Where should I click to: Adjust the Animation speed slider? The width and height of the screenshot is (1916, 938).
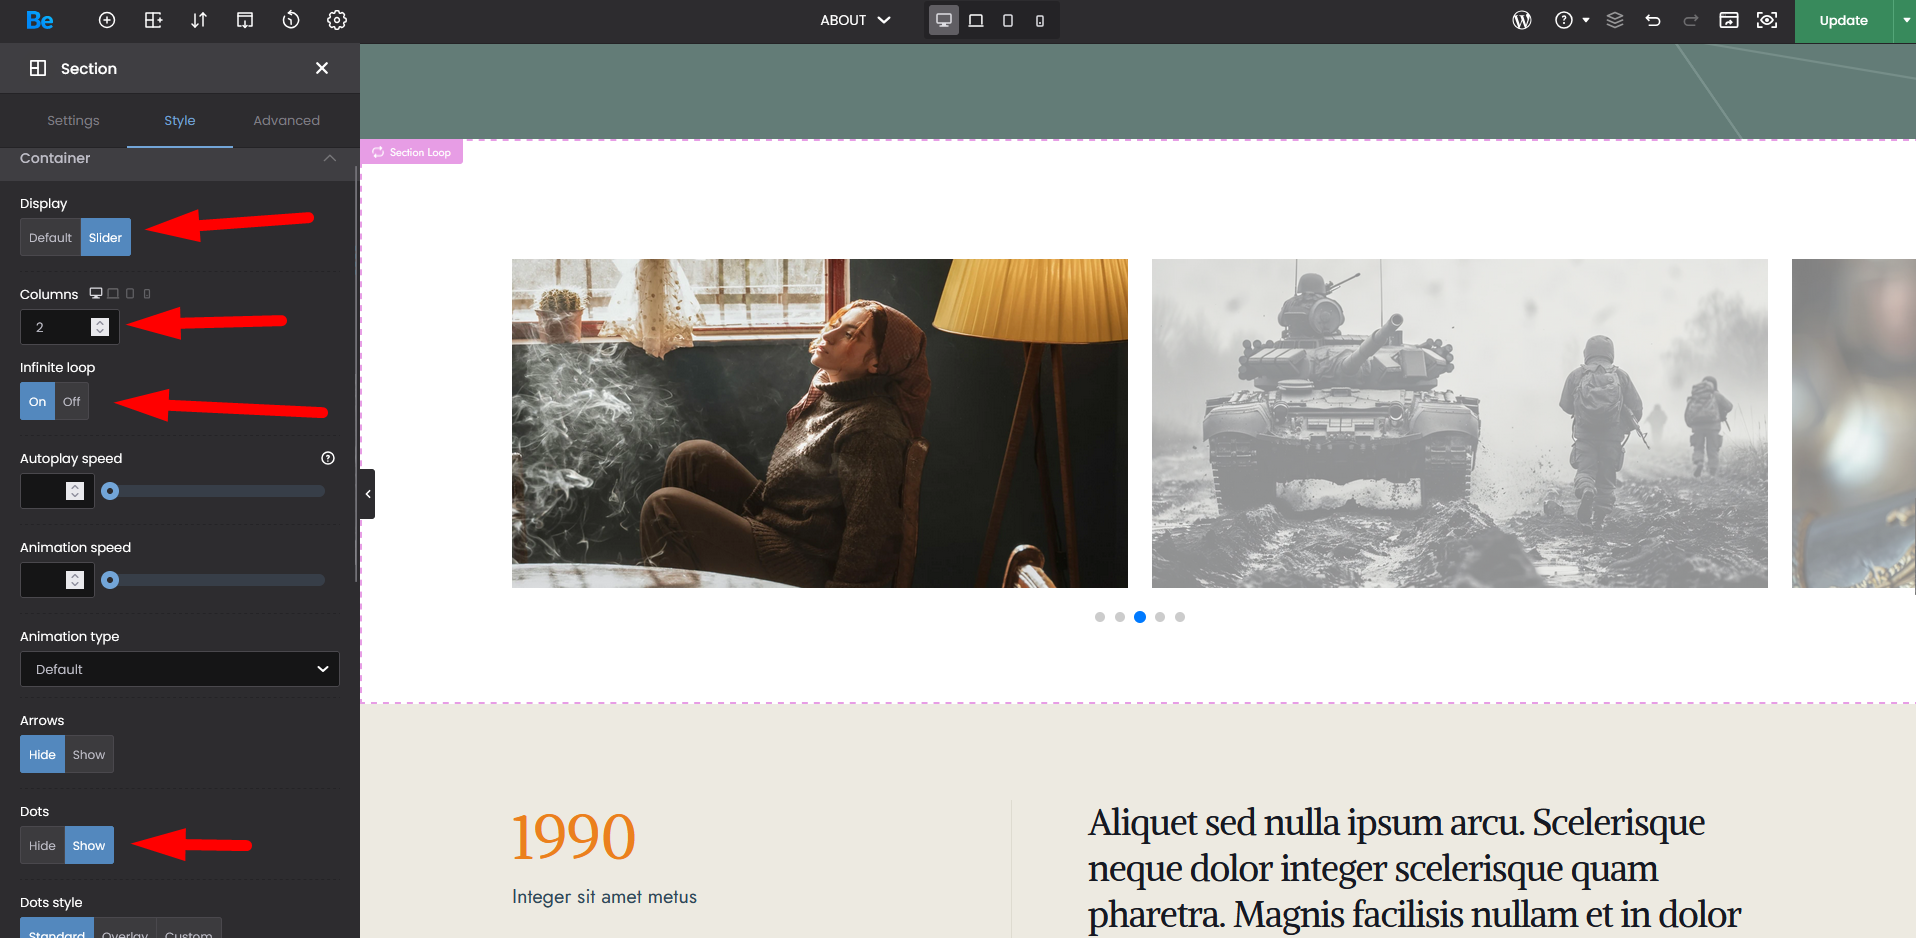213,580
